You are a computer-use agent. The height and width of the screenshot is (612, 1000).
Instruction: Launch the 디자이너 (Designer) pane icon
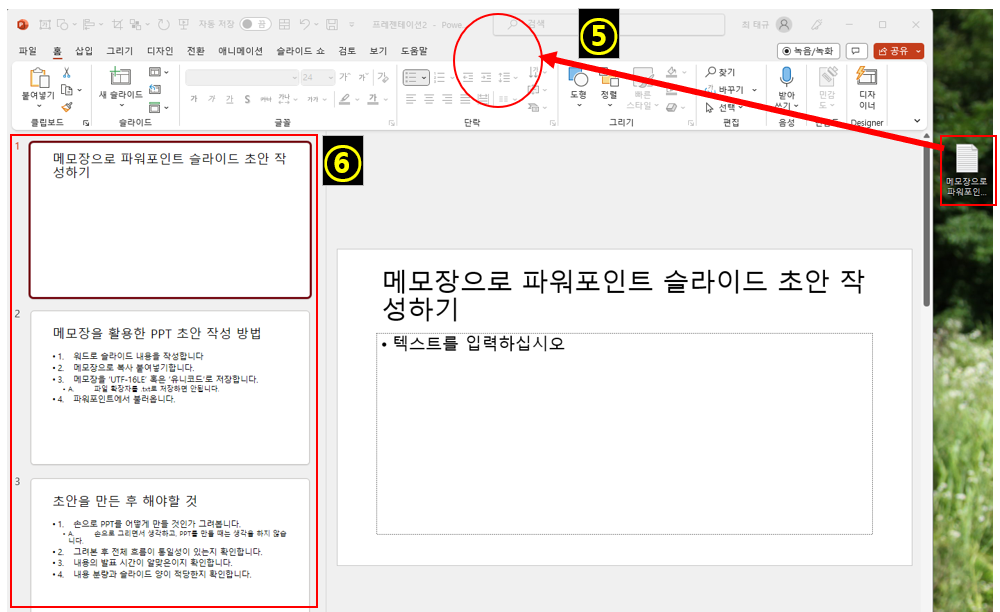pyautogui.click(x=868, y=78)
